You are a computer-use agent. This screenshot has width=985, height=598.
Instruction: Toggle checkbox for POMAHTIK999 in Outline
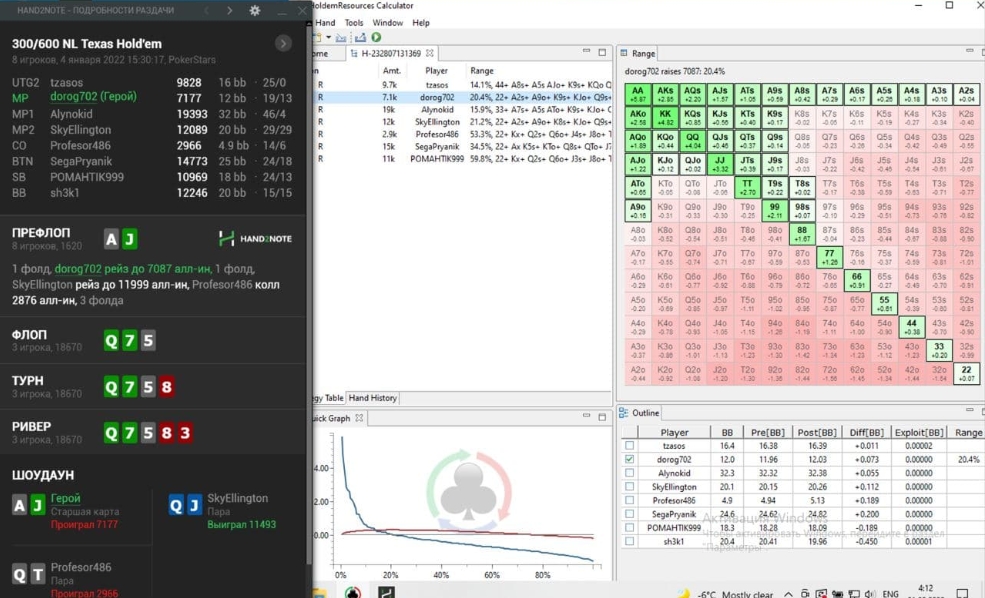click(x=629, y=528)
